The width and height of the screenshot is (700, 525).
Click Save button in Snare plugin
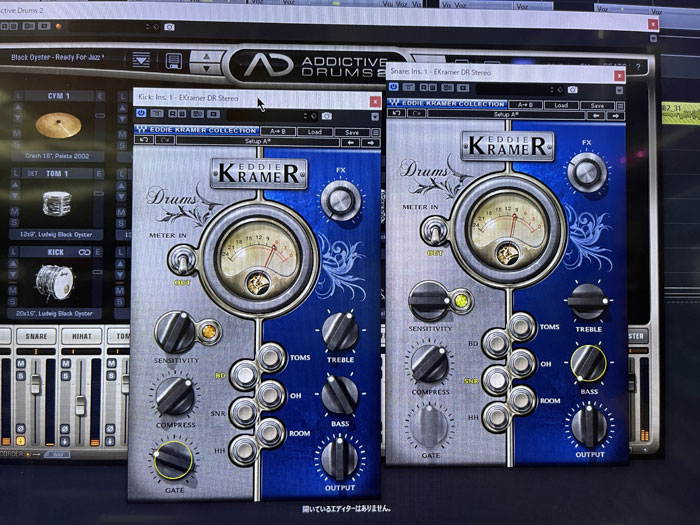tap(597, 106)
